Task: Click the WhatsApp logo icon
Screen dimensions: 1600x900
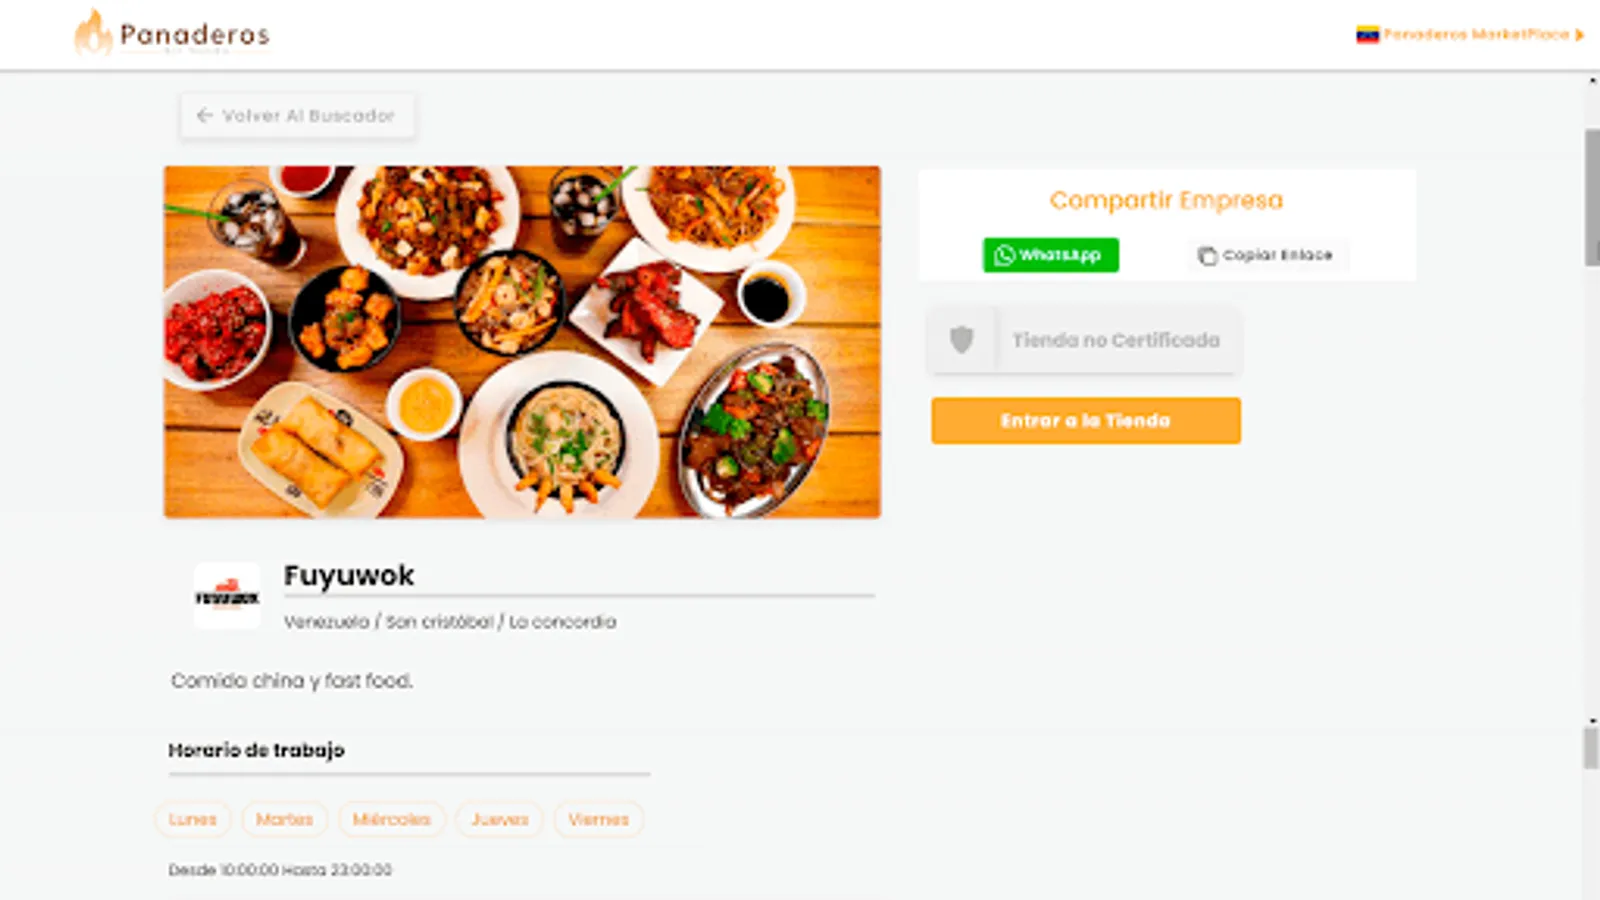Action: point(1005,255)
